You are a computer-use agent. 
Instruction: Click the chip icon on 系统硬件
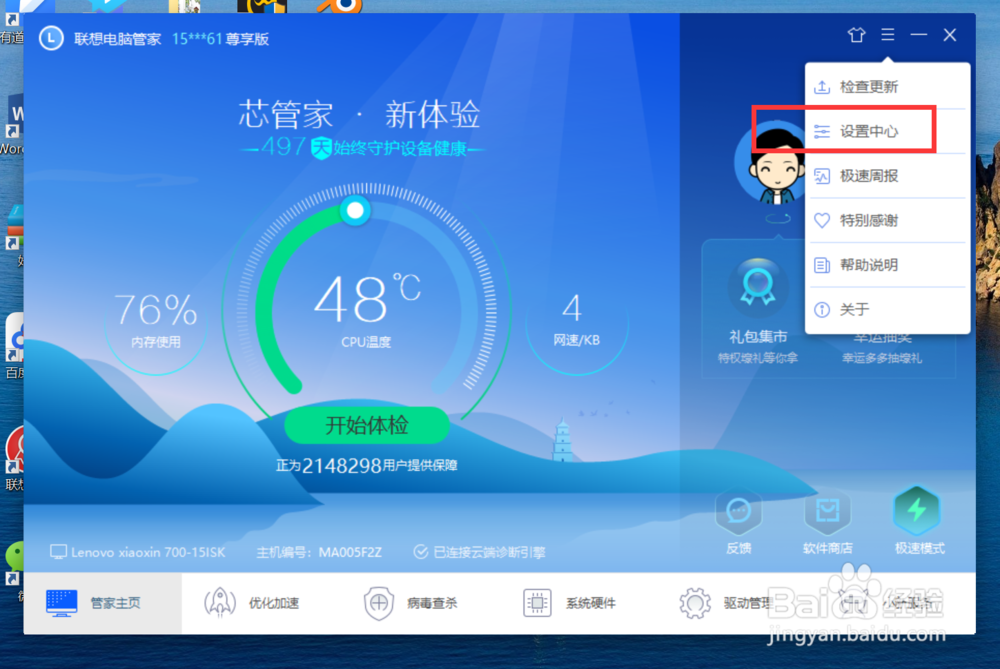coord(537,603)
